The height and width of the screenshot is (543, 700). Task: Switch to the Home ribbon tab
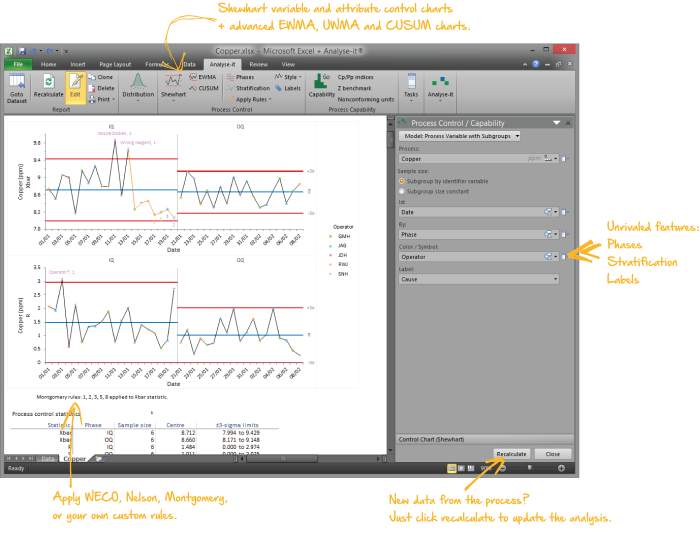(x=49, y=64)
